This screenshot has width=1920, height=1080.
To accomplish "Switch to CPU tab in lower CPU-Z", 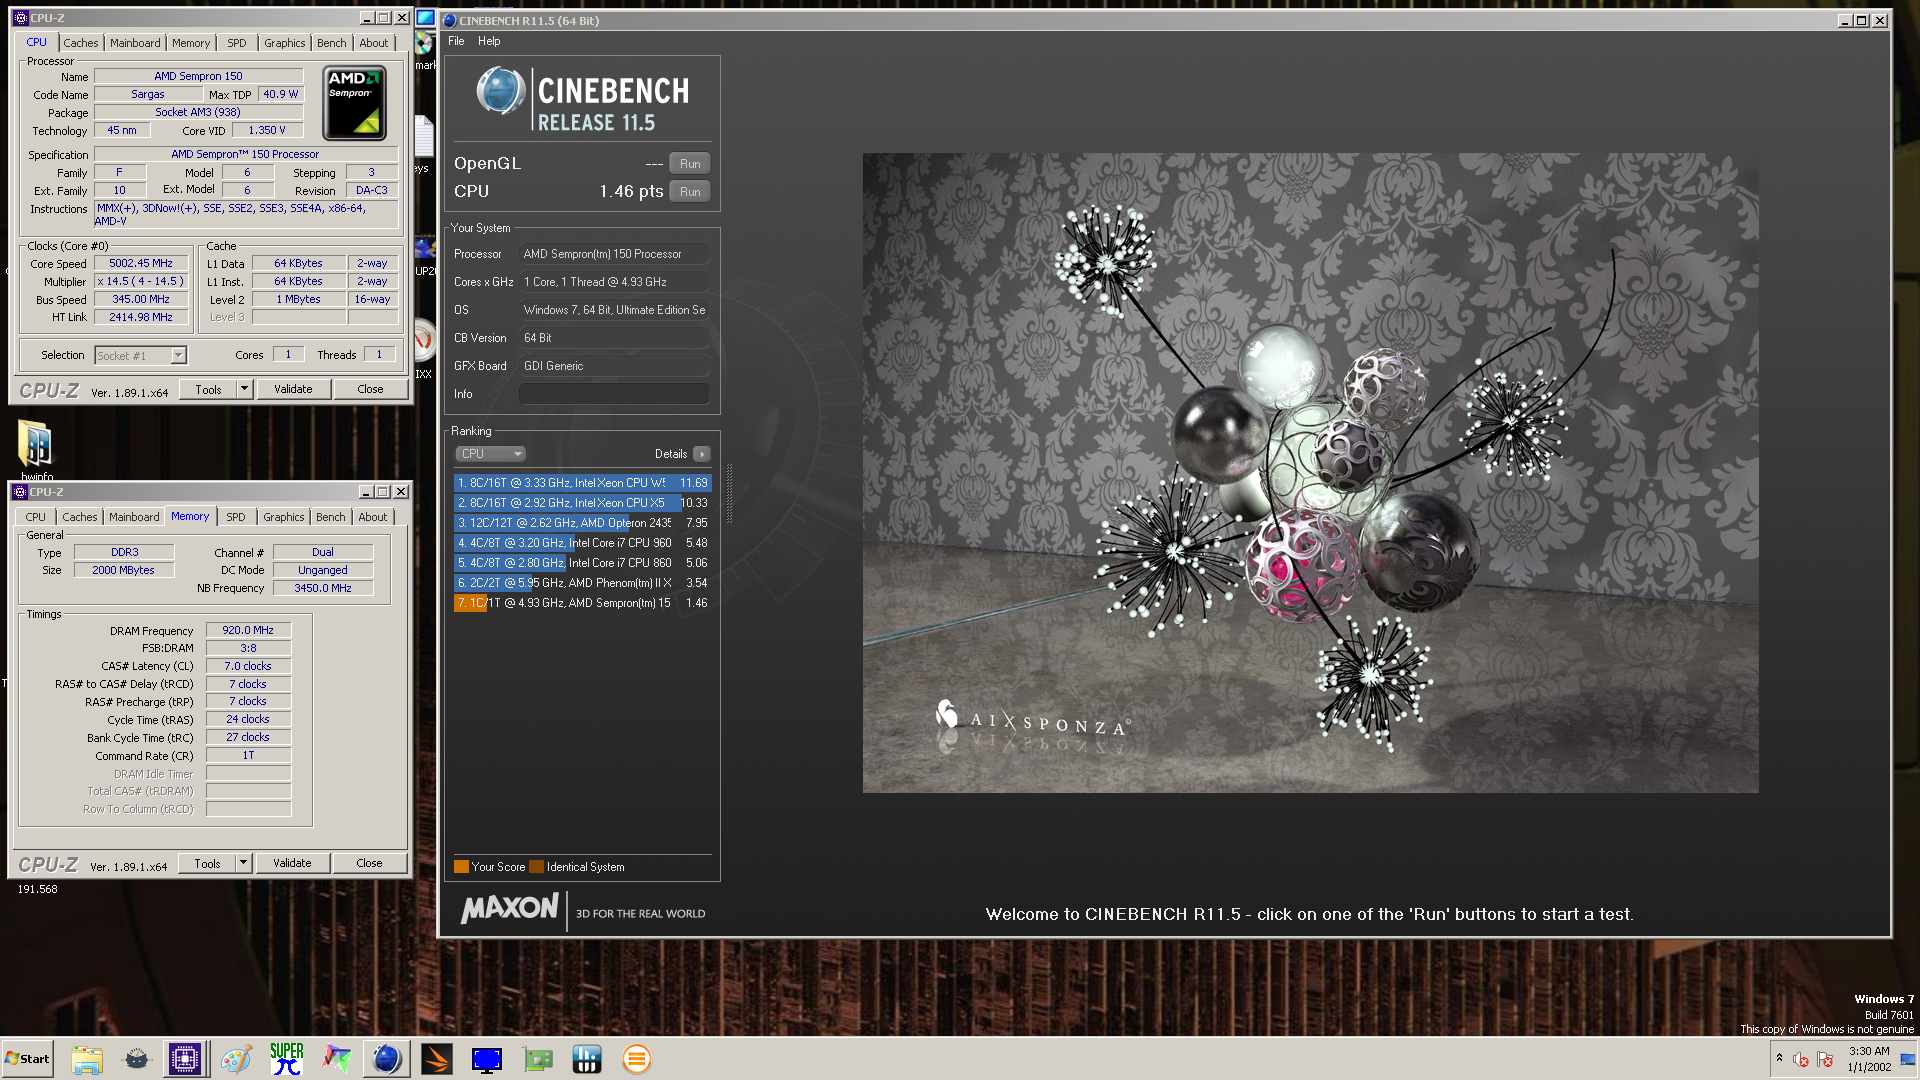I will click(35, 517).
